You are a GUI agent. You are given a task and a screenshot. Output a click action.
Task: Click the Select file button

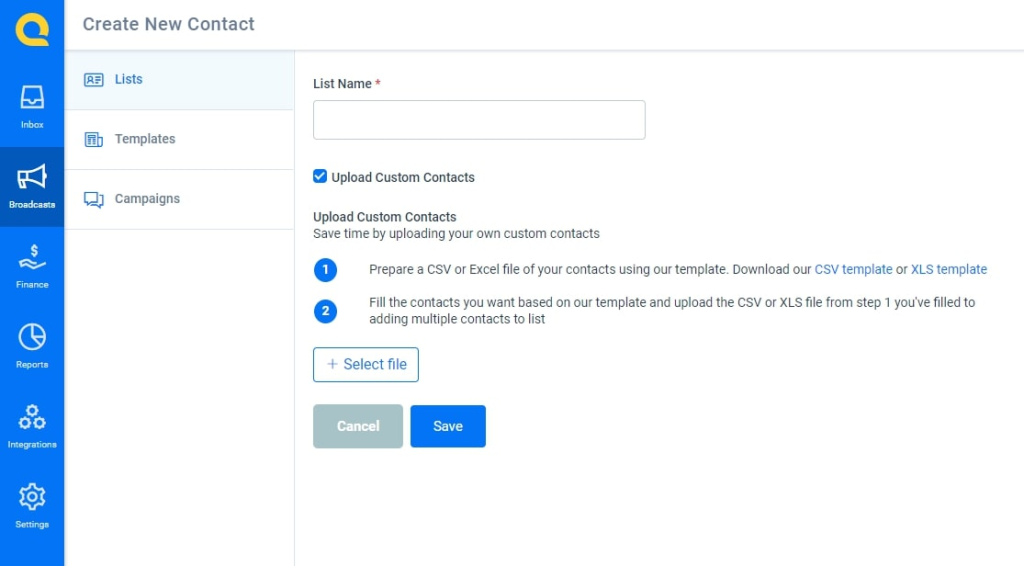pos(366,364)
